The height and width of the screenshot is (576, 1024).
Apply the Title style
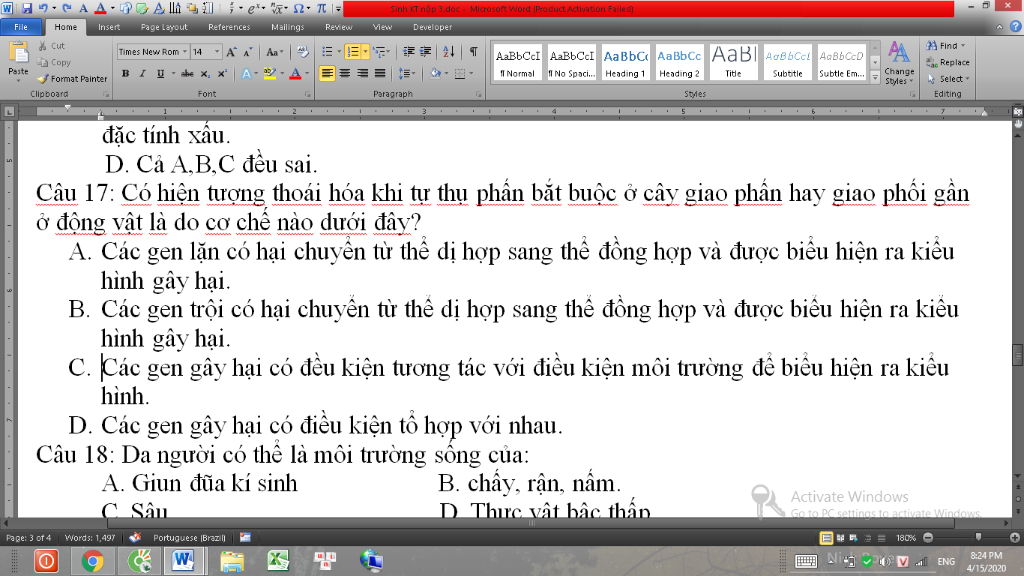click(x=733, y=63)
